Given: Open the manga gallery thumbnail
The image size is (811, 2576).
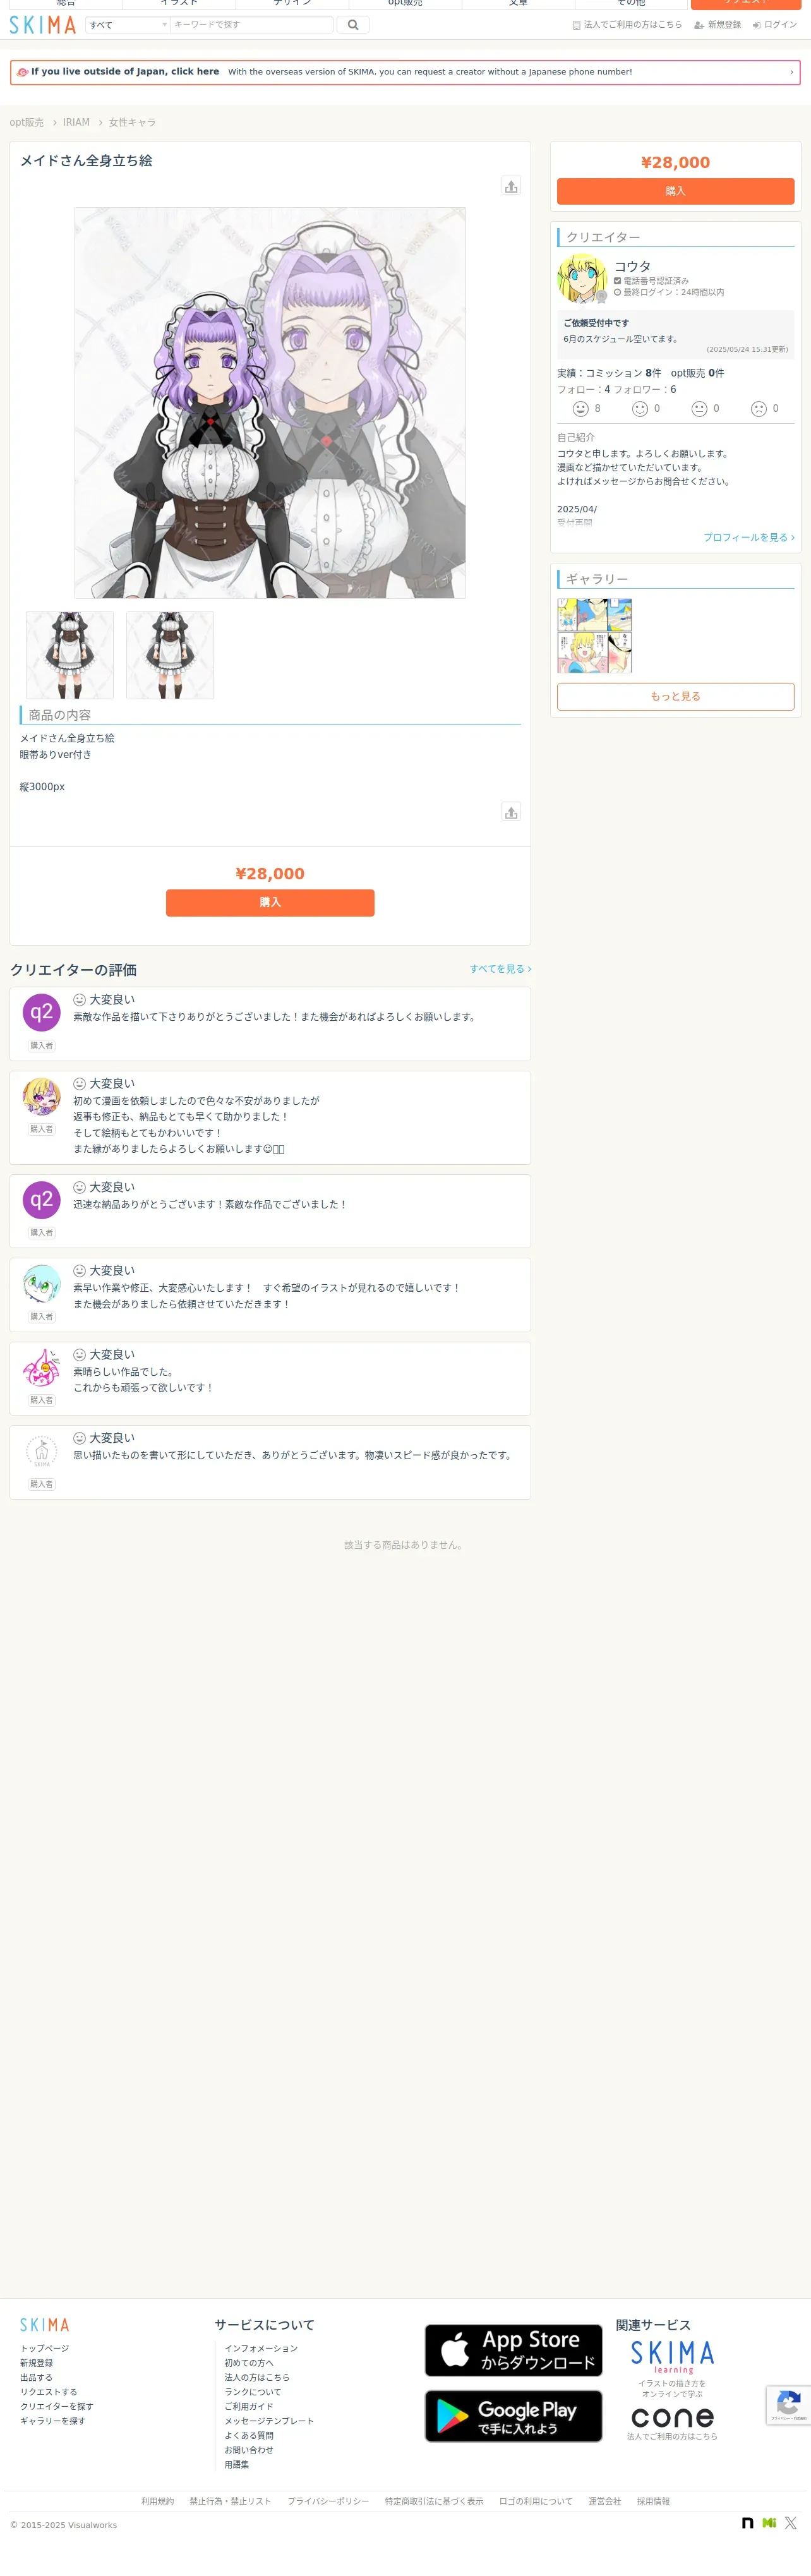Looking at the screenshot, I should [x=594, y=635].
